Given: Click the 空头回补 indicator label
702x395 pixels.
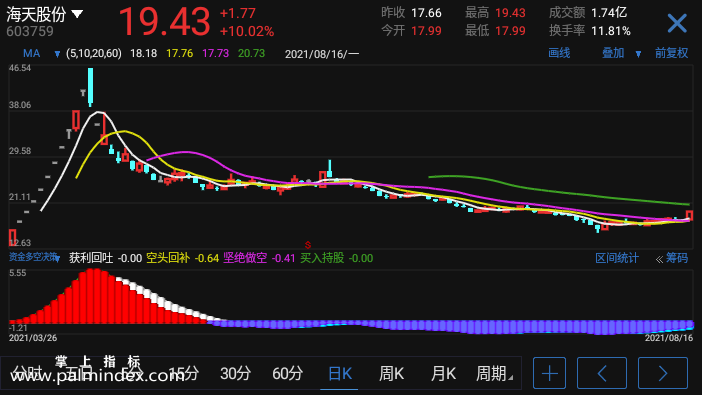Looking at the screenshot, I should [168, 258].
